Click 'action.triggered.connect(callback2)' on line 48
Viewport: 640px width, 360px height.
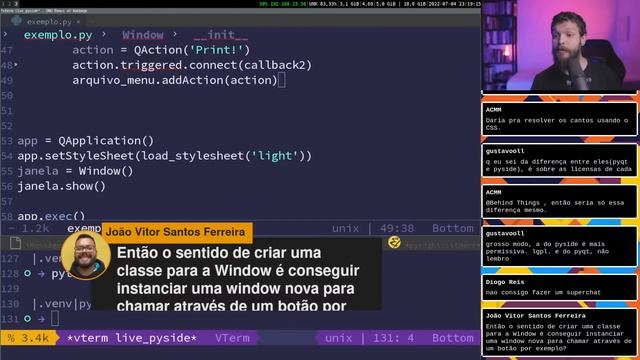point(192,65)
